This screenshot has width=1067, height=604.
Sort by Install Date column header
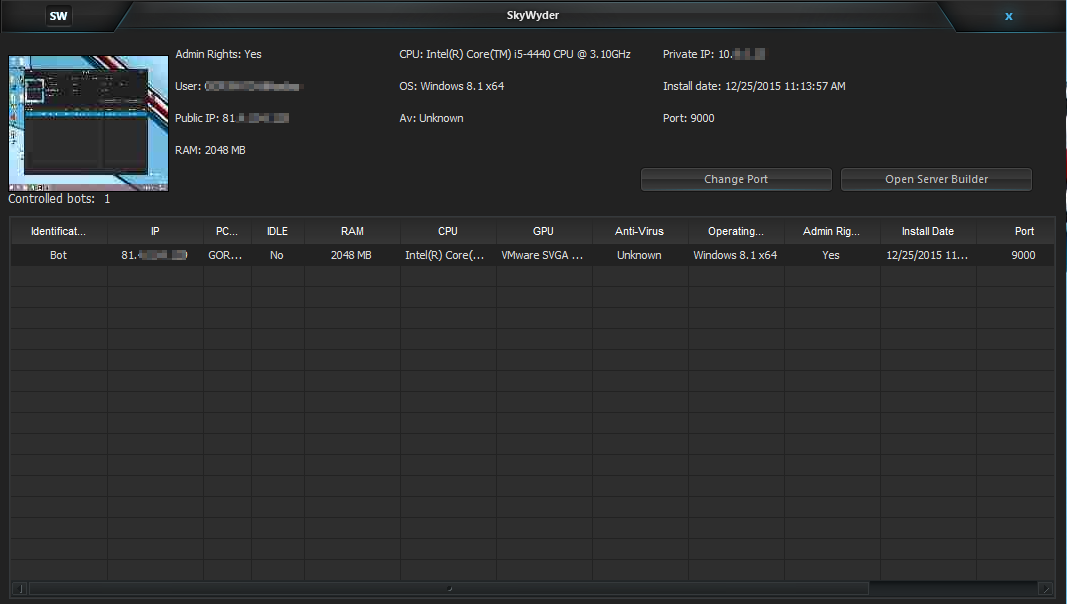[x=928, y=231]
